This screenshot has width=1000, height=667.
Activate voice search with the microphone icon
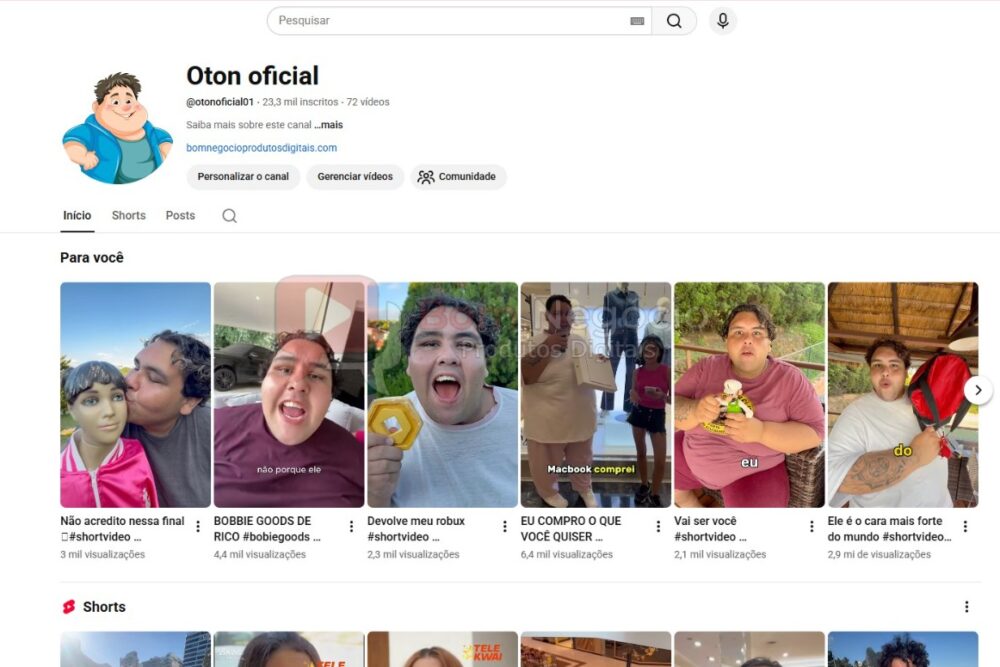[722, 20]
